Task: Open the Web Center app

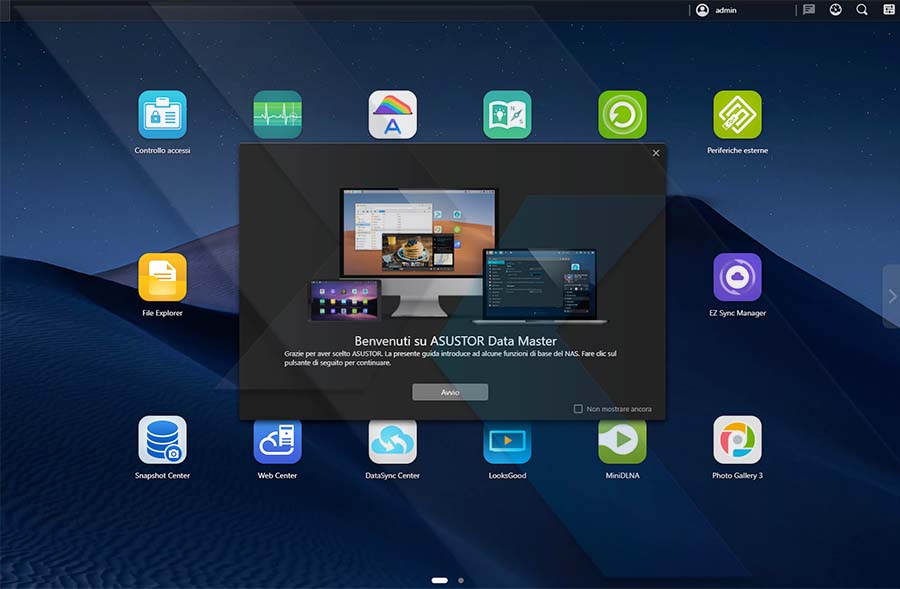Action: coord(277,440)
